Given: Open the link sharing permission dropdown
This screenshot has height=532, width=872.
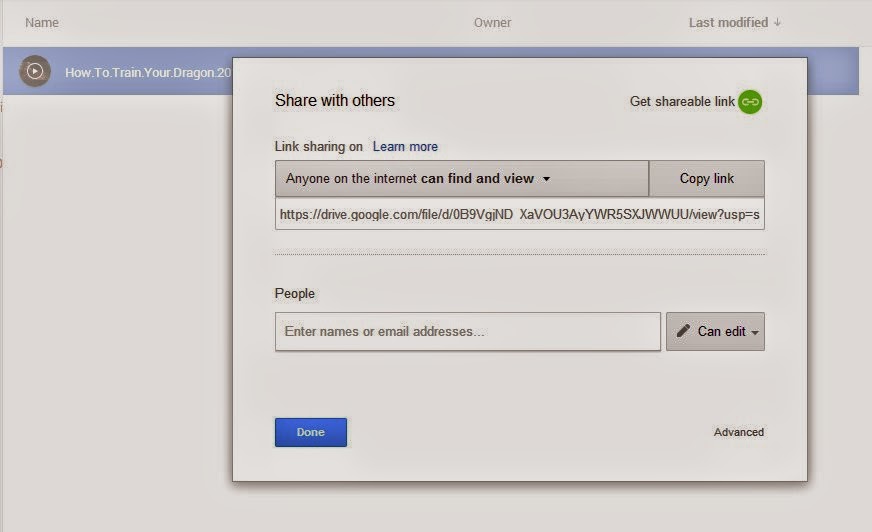Looking at the screenshot, I should pos(462,178).
